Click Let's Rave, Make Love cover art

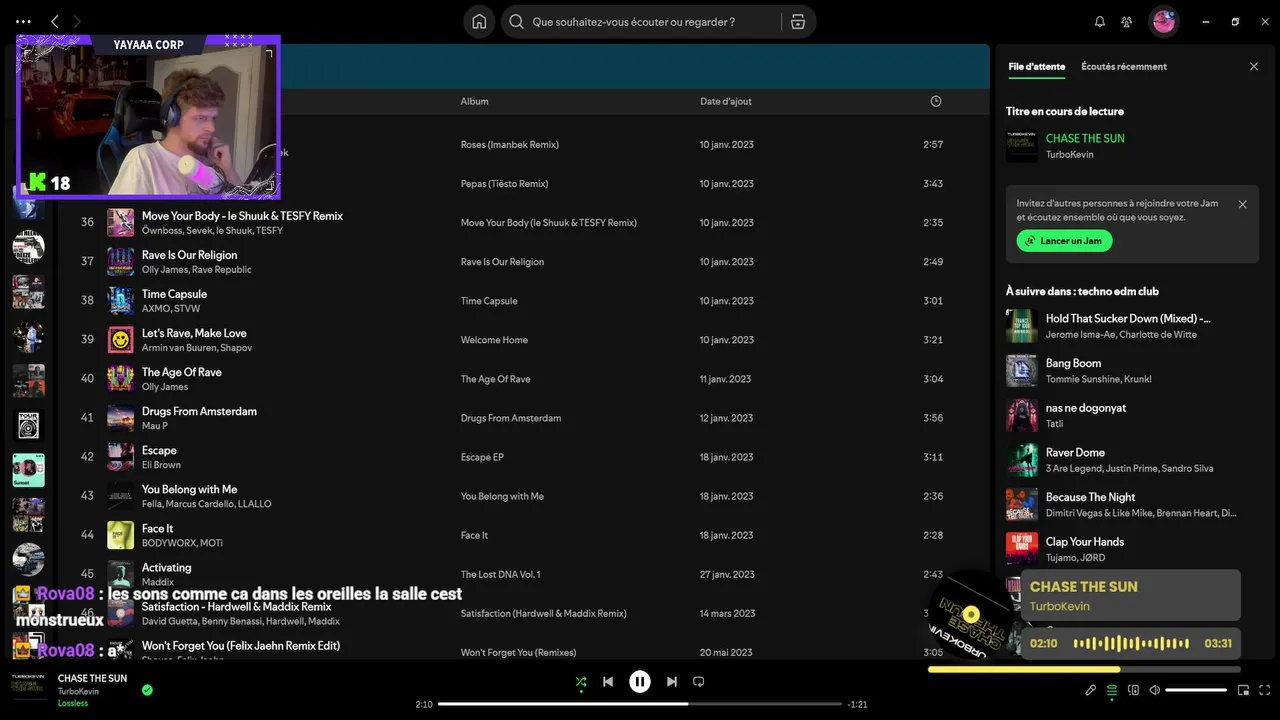click(121, 339)
